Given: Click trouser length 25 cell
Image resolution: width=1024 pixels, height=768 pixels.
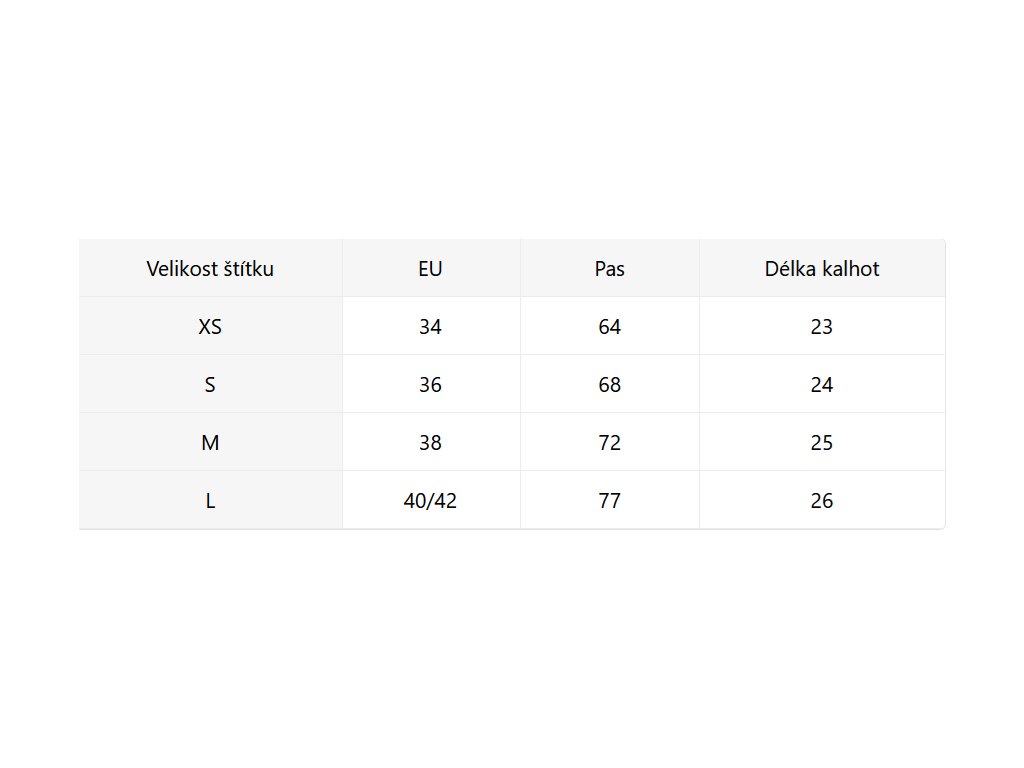Looking at the screenshot, I should [821, 443].
